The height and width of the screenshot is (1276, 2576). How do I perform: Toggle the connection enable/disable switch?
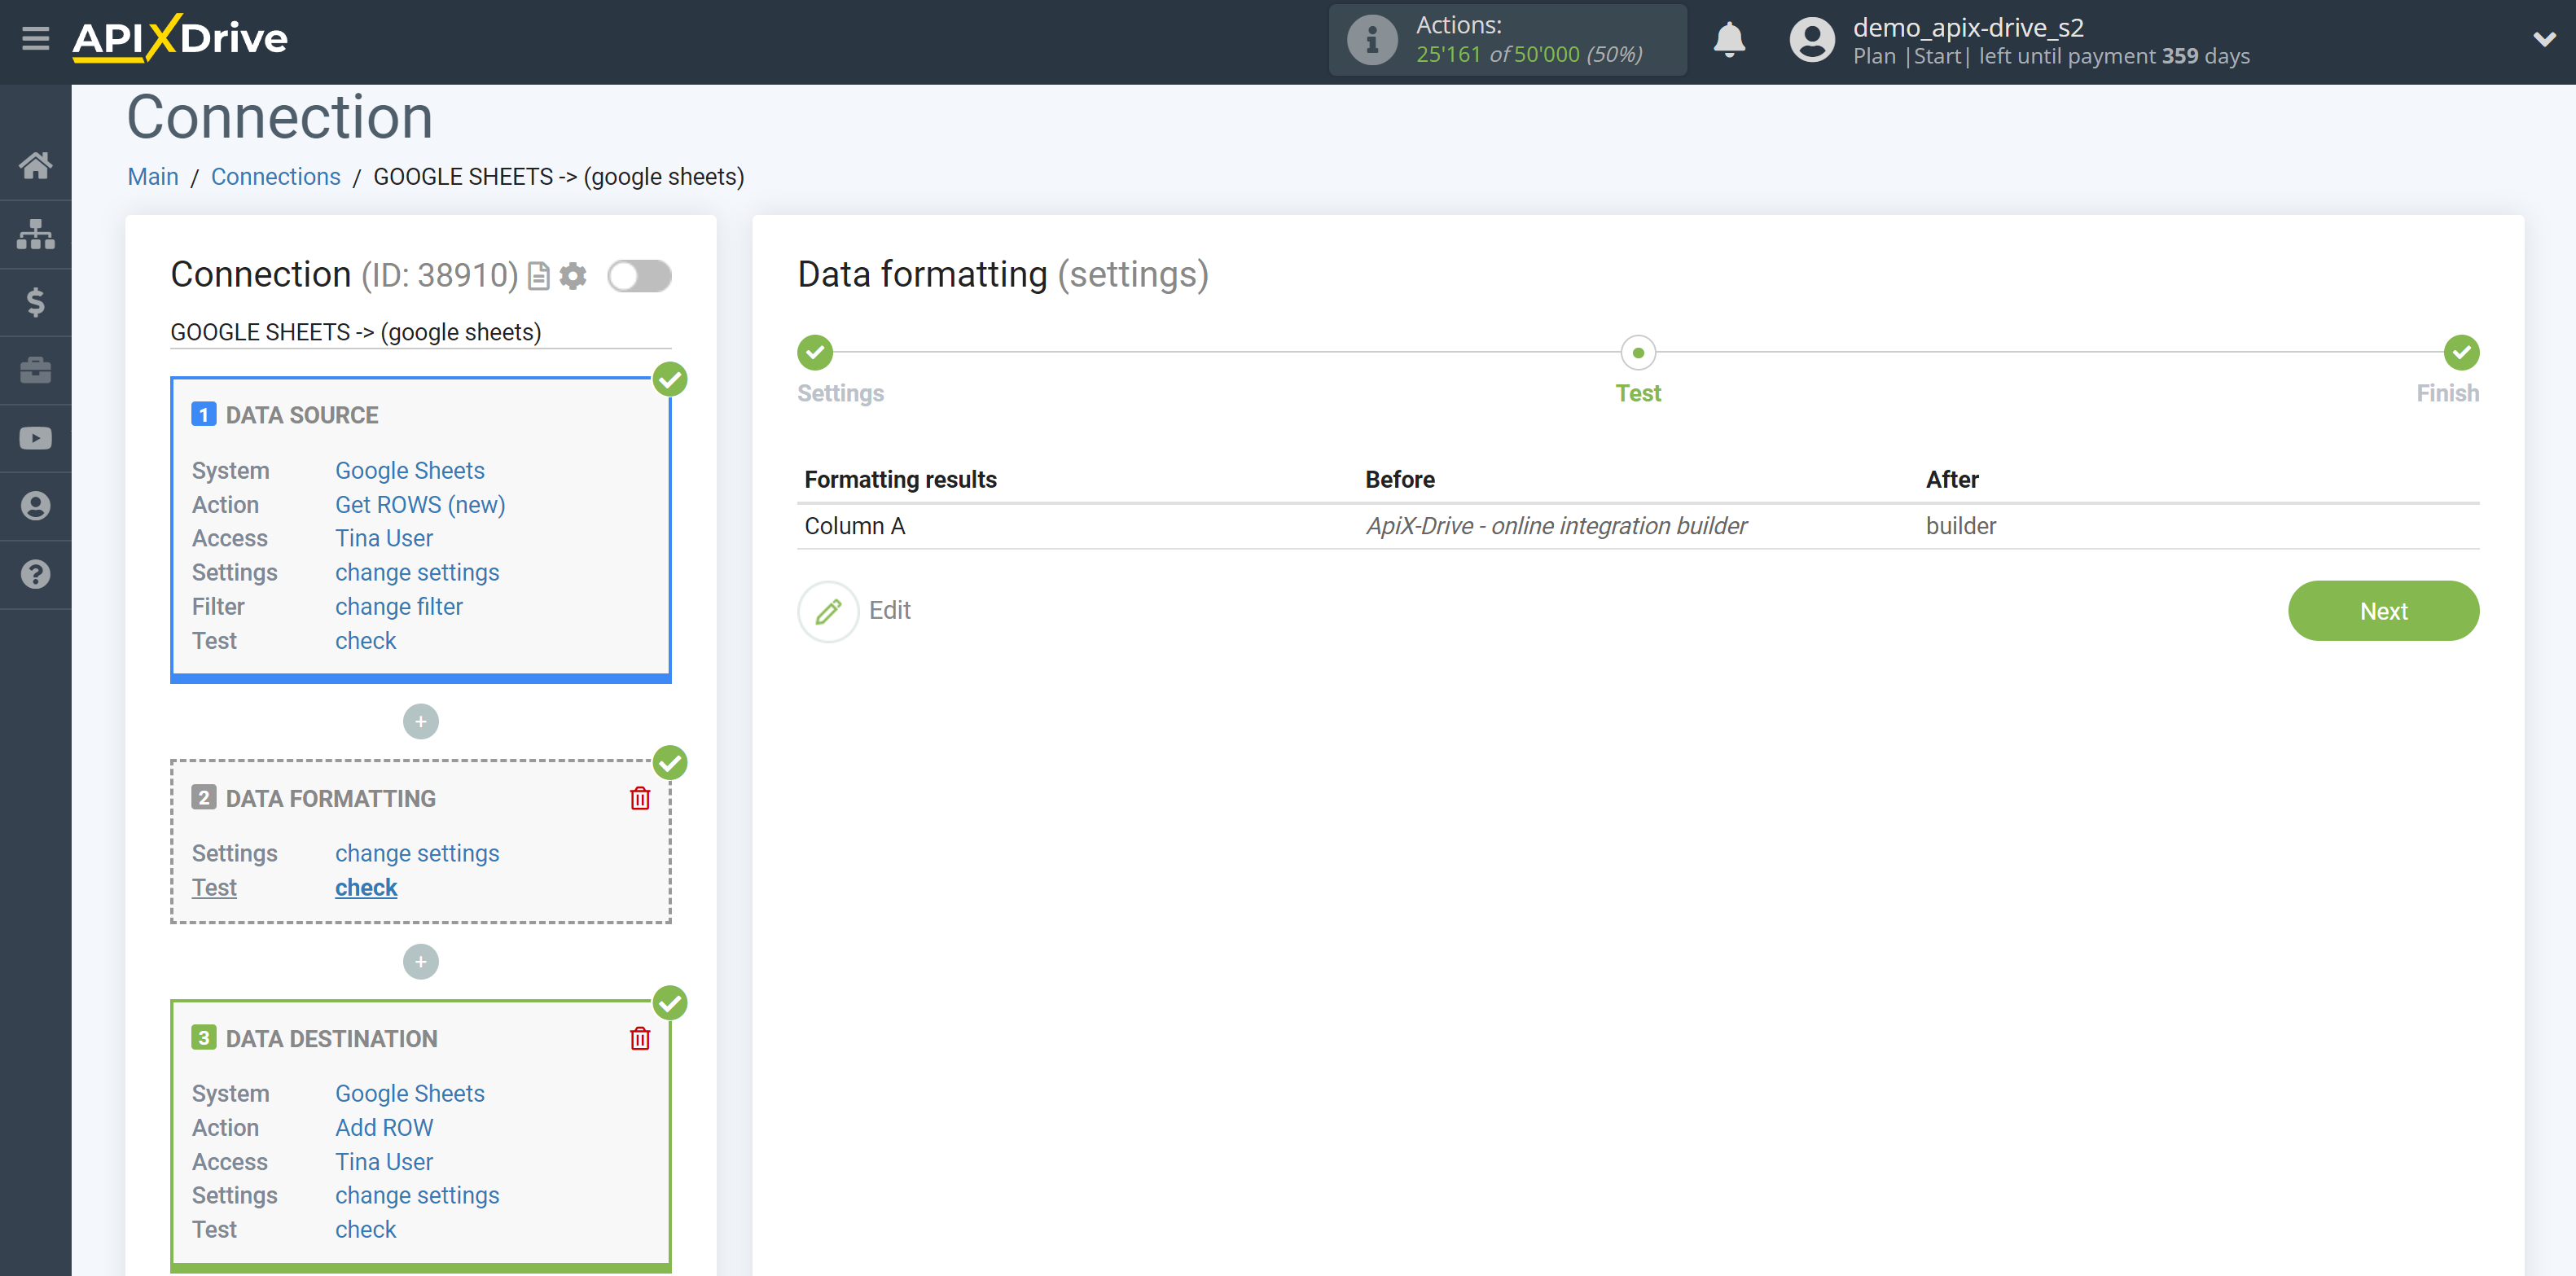pos(639,274)
